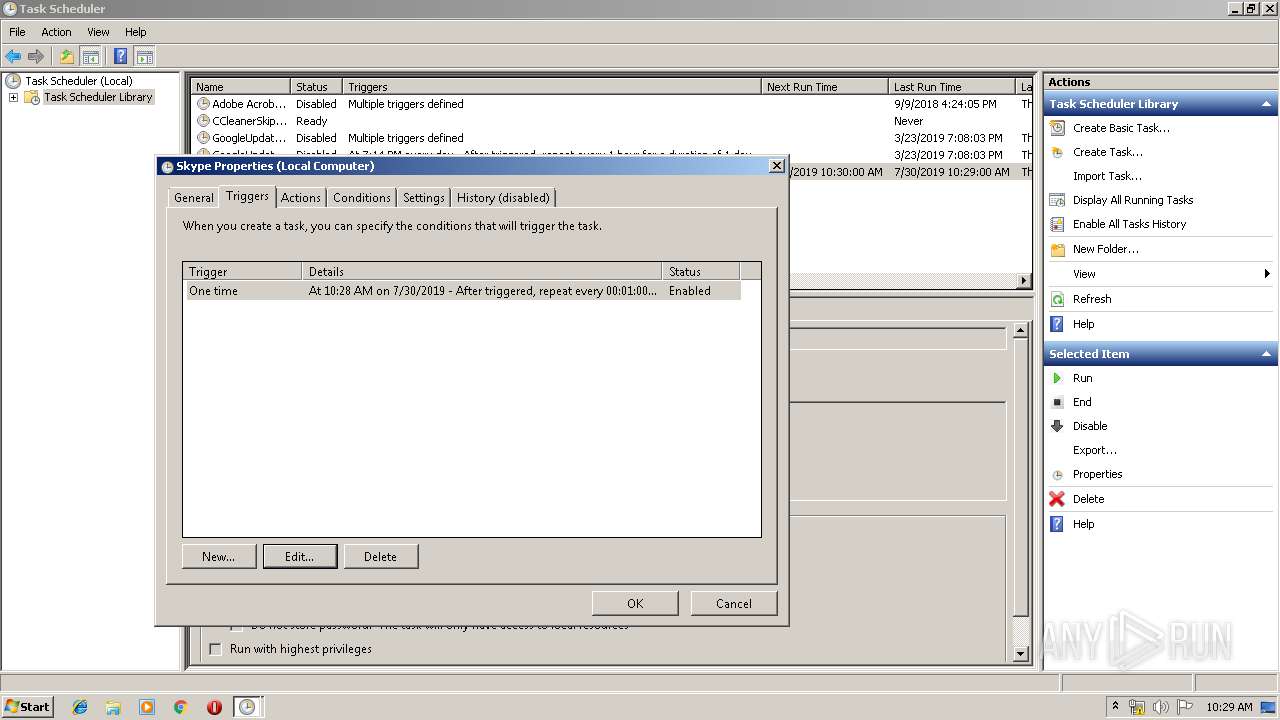Viewport: 1280px width, 720px height.
Task: Sort tasks by Next Run Time header
Action: pos(824,87)
